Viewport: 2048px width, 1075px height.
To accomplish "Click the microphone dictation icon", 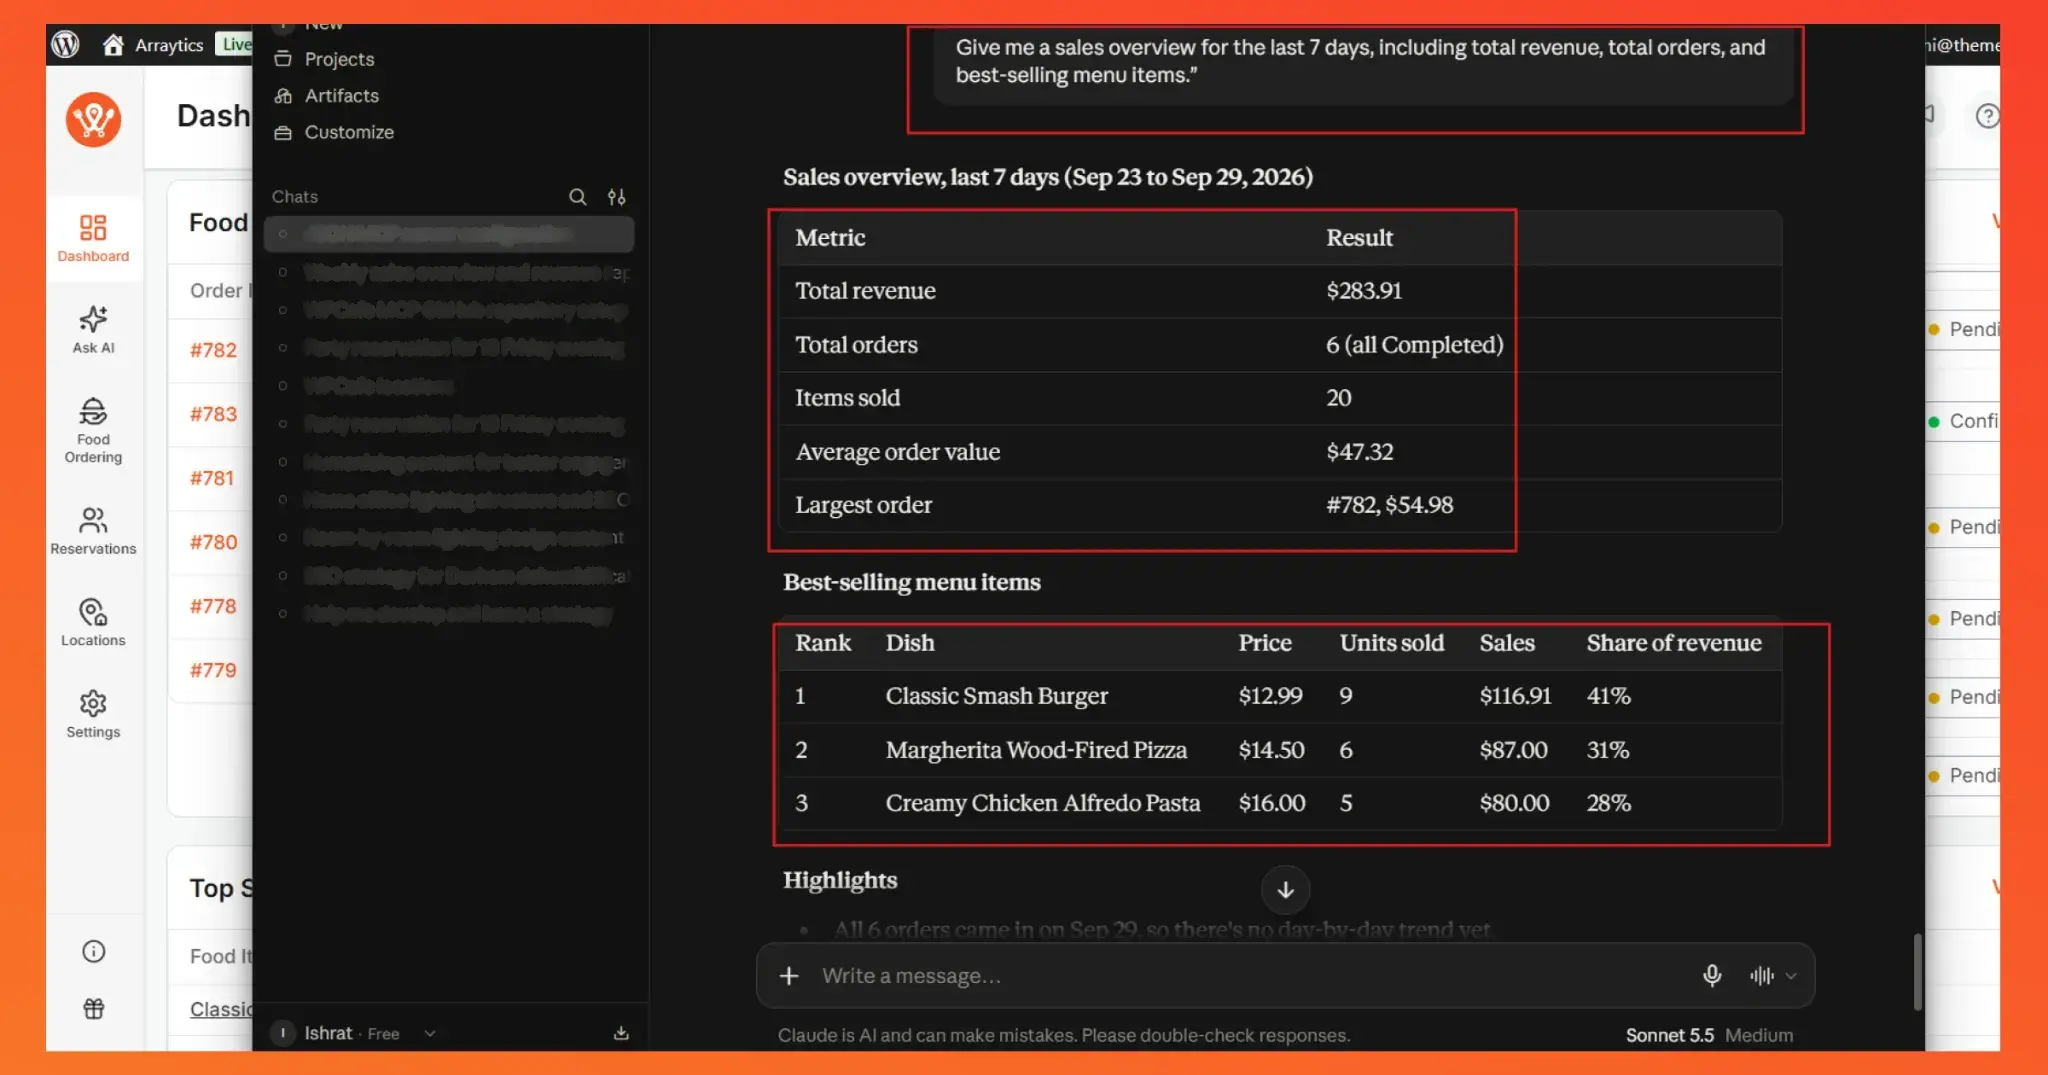I will pyautogui.click(x=1712, y=975).
